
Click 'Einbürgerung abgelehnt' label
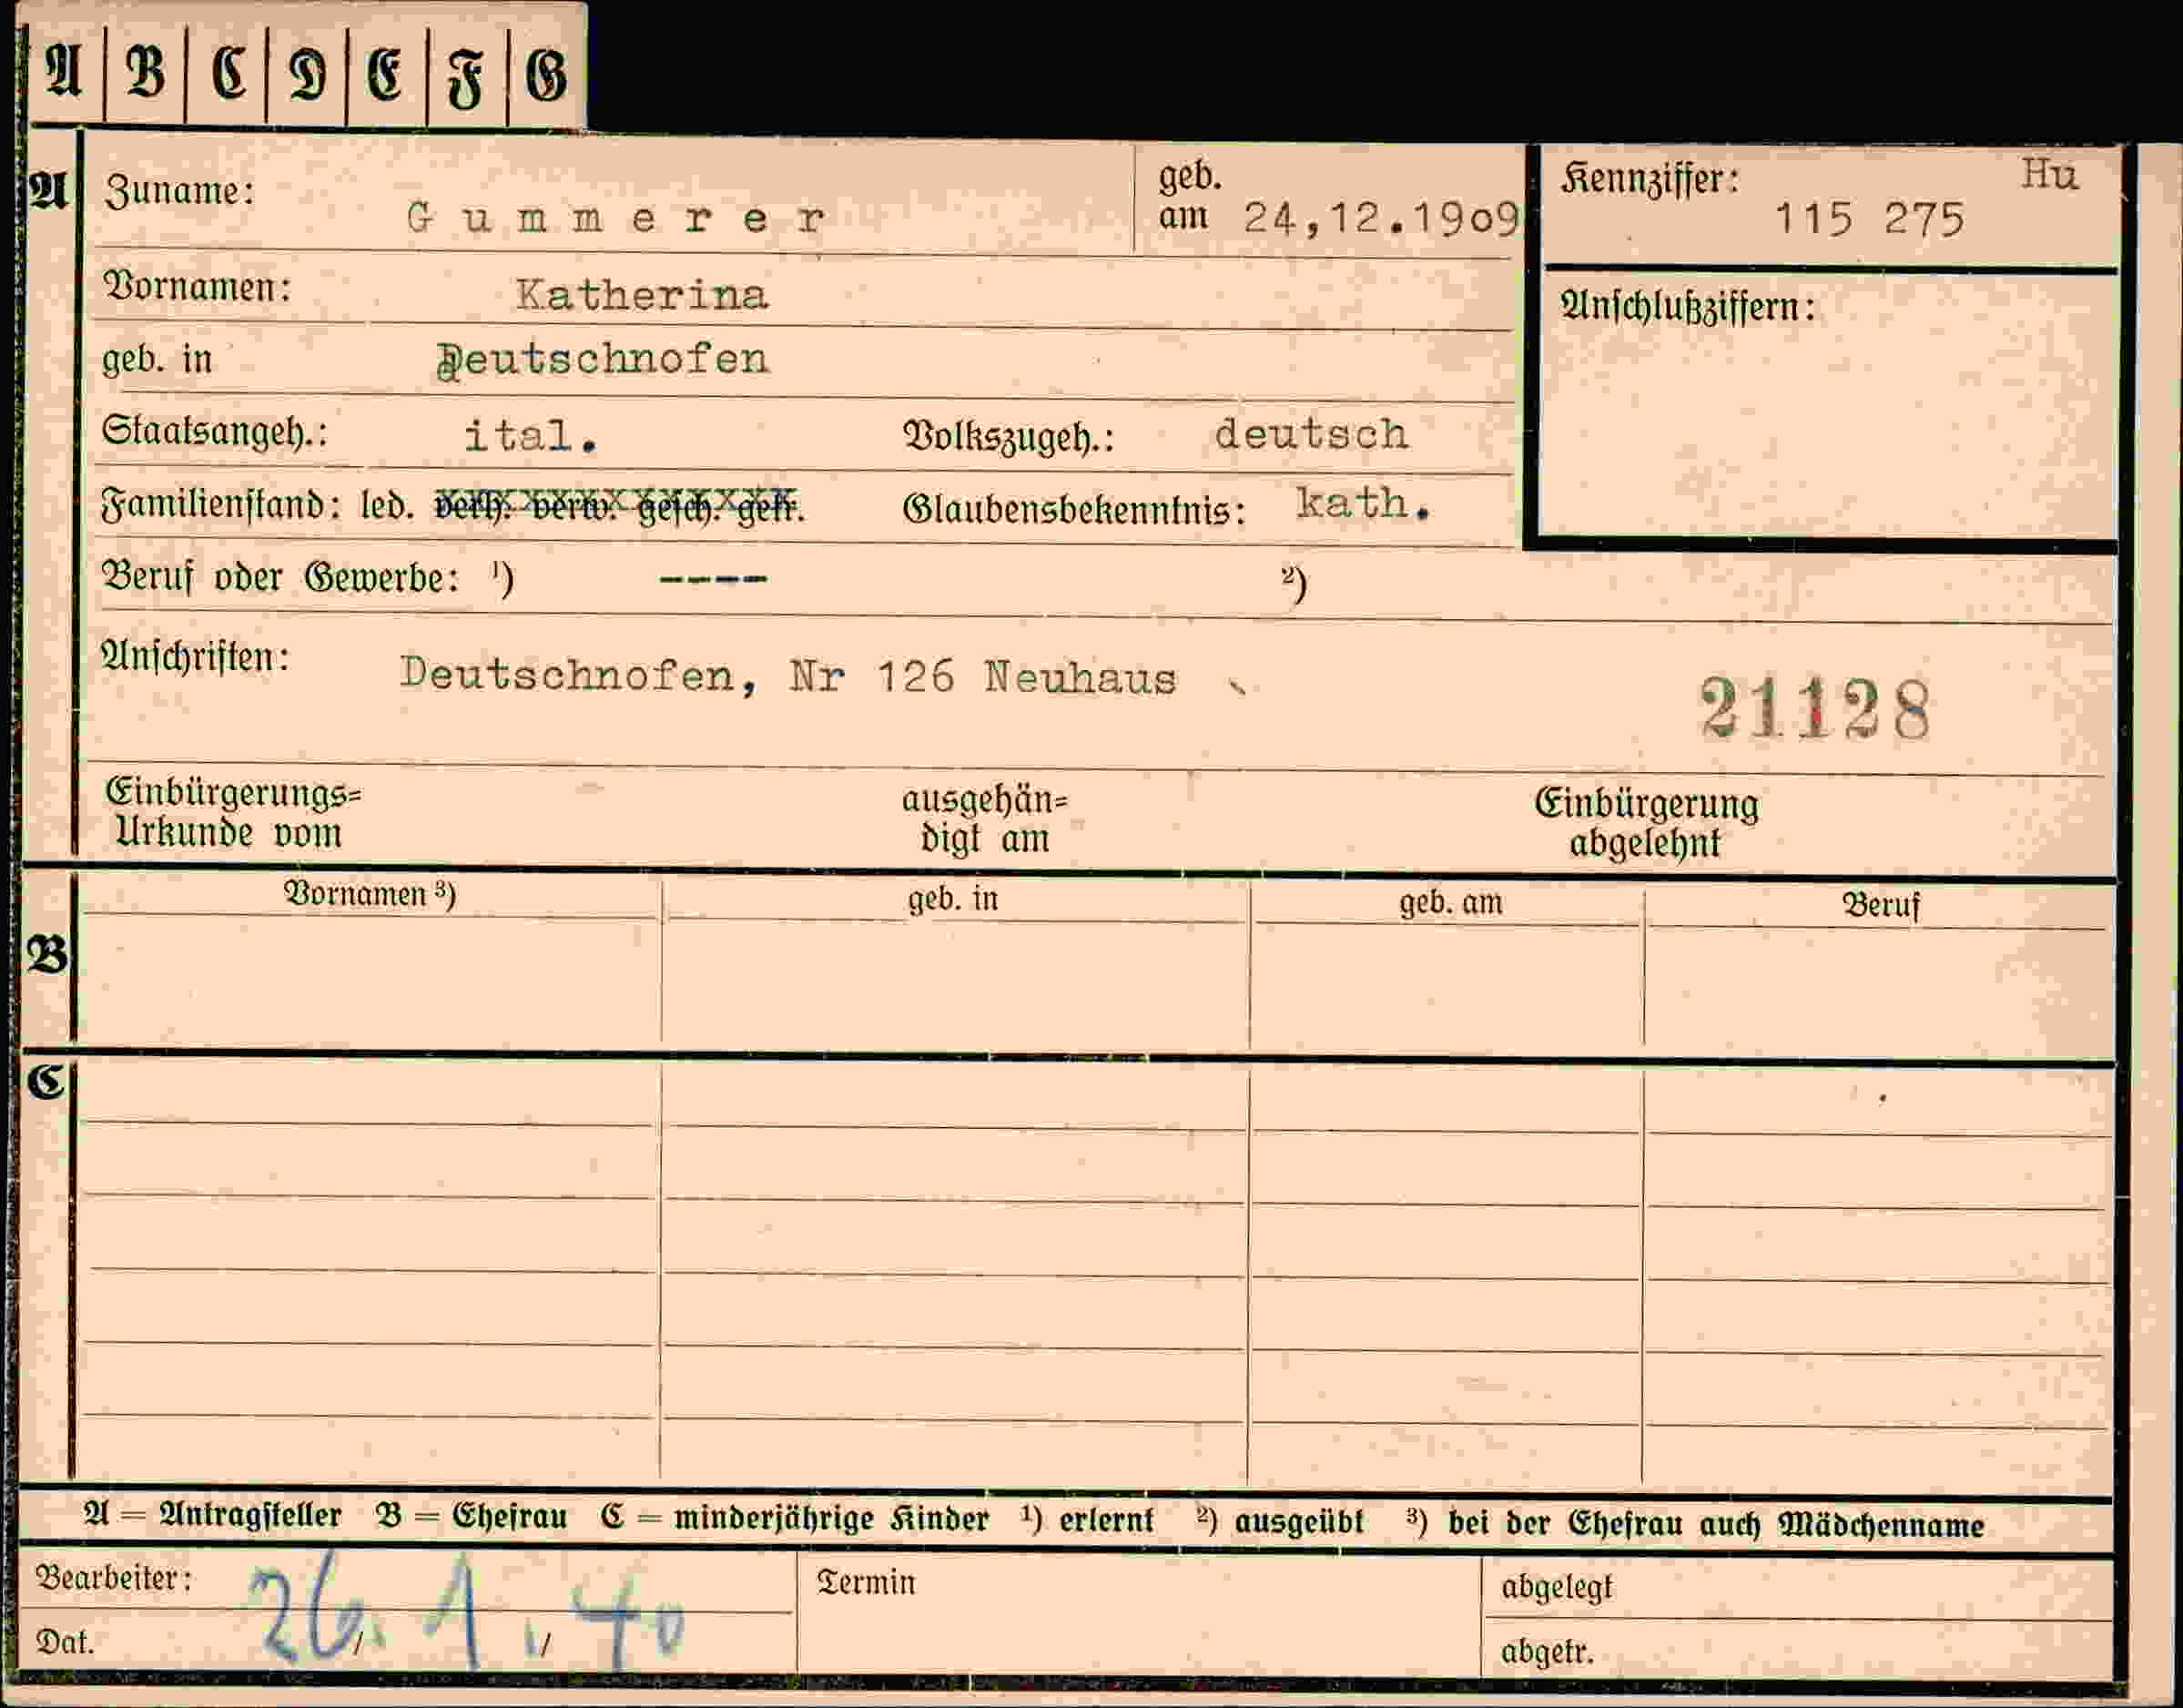[x=1646, y=823]
